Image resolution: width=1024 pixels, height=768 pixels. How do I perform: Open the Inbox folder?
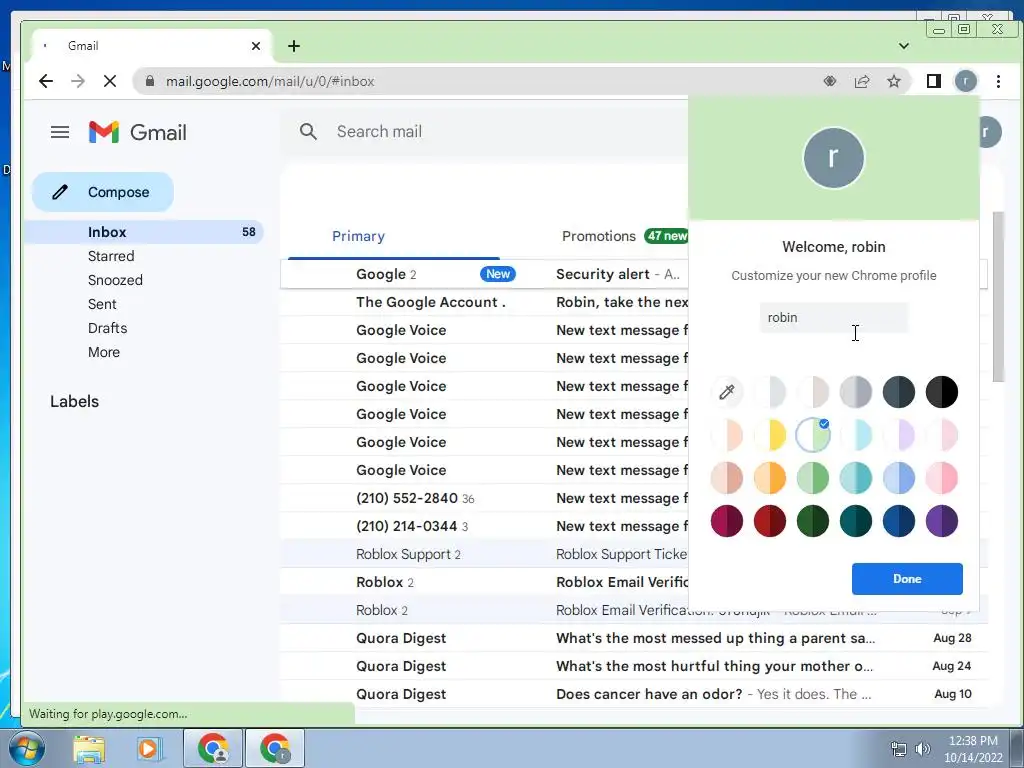144,232
